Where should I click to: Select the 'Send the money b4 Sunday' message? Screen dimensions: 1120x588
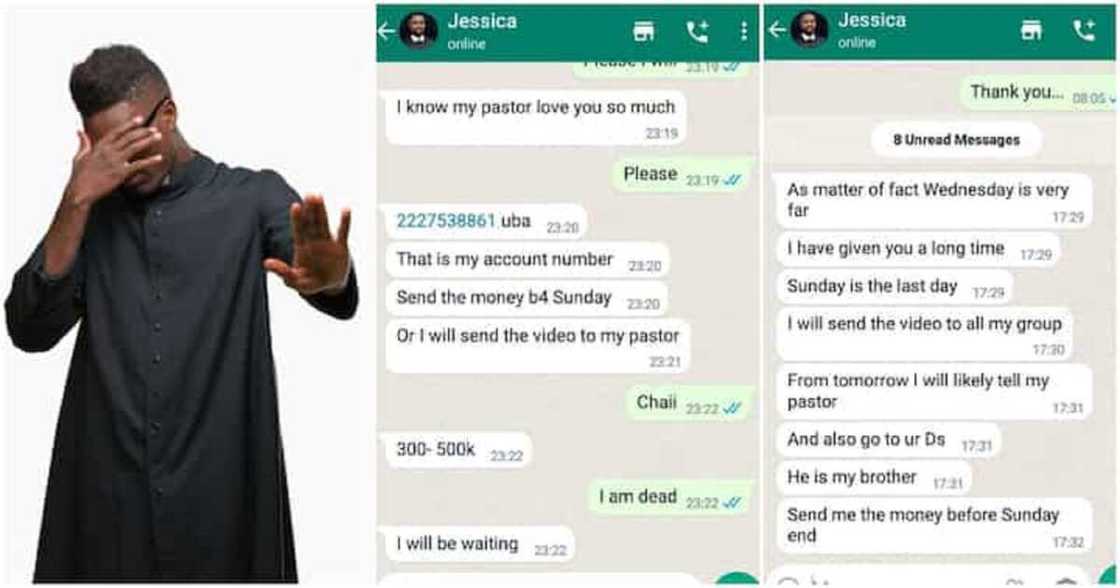pyautogui.click(x=526, y=299)
